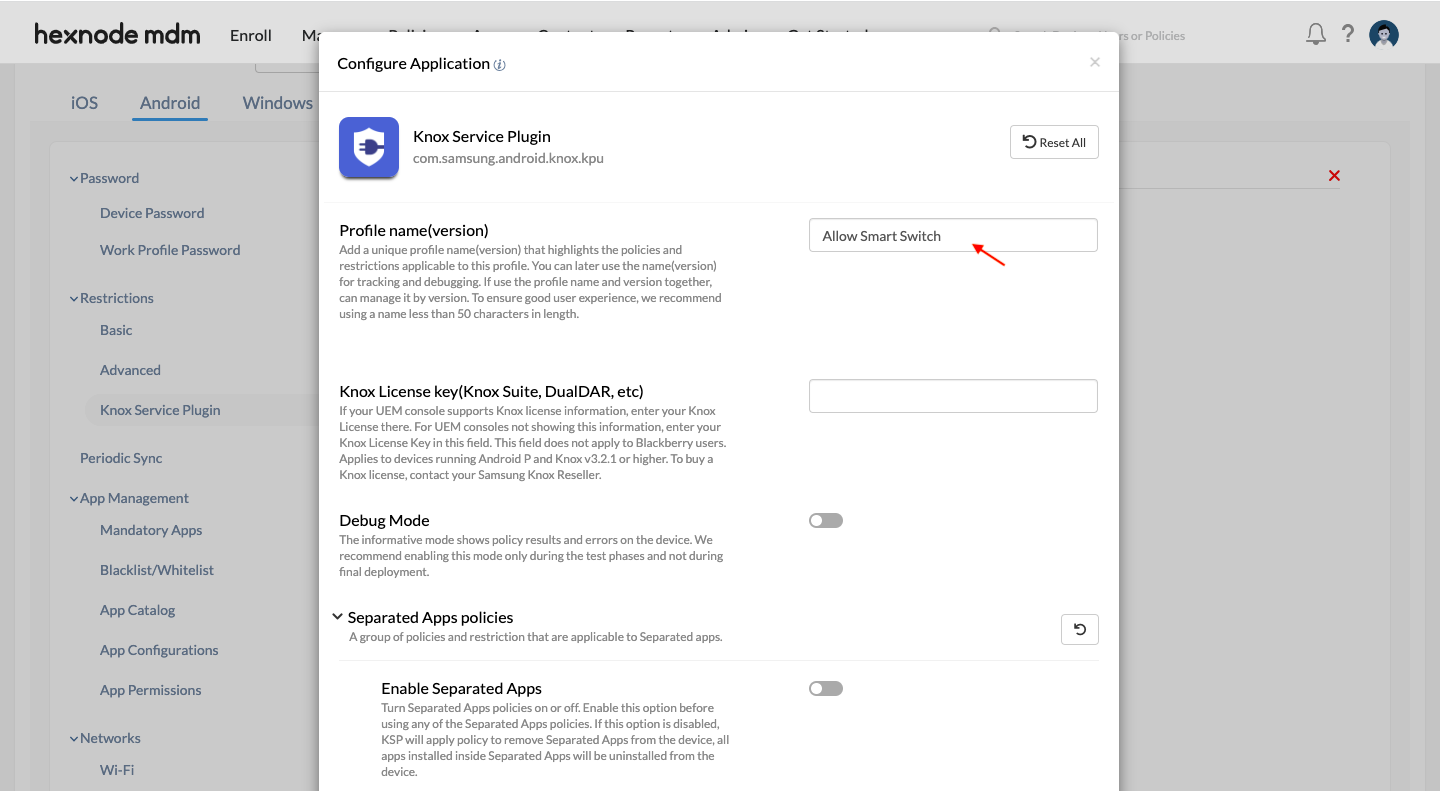Open Blacklist/Whitelist settings
1440x791 pixels.
pyautogui.click(x=157, y=570)
